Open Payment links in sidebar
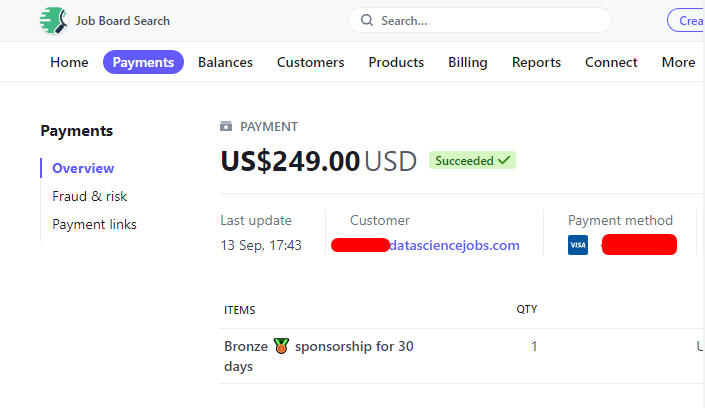Screen dimensions: 705x408 (94, 224)
